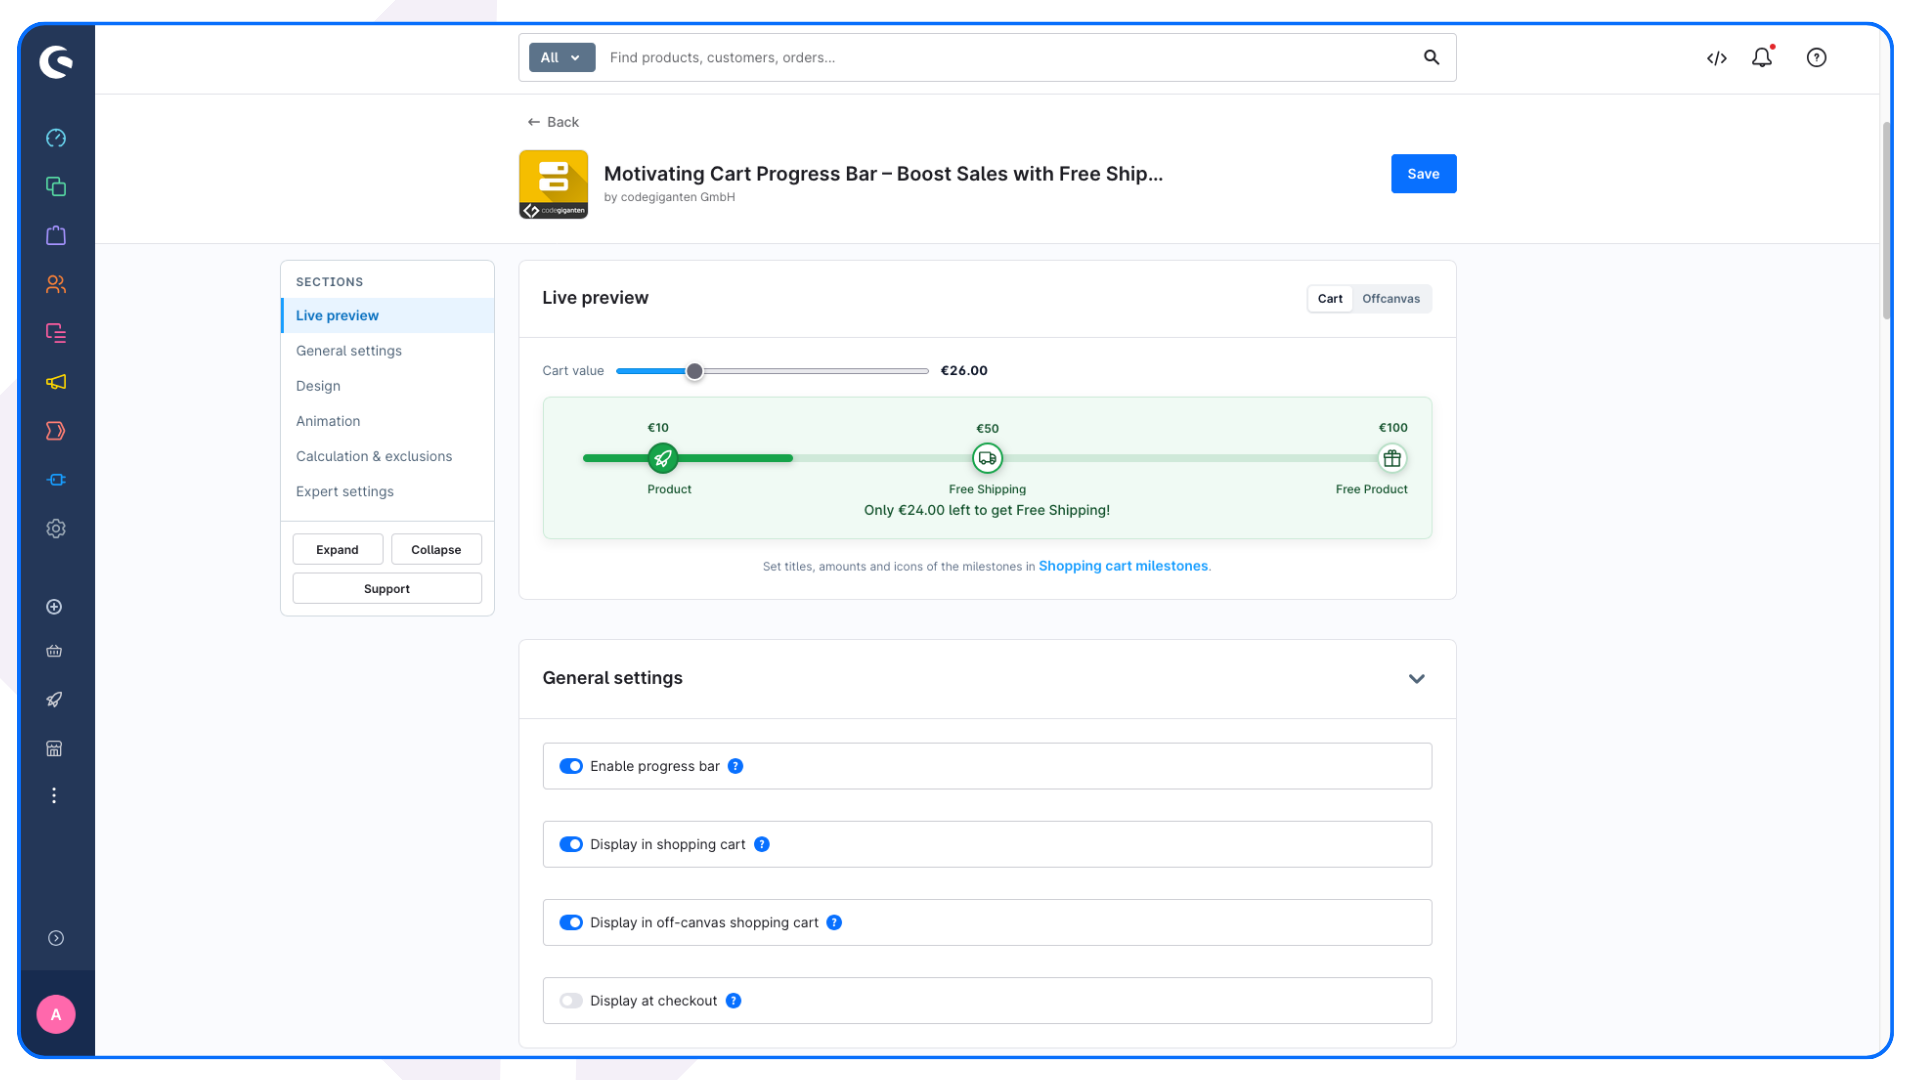The width and height of the screenshot is (1920, 1080).
Task: Open the three-dots more menu in sidebar
Action: [x=55, y=796]
